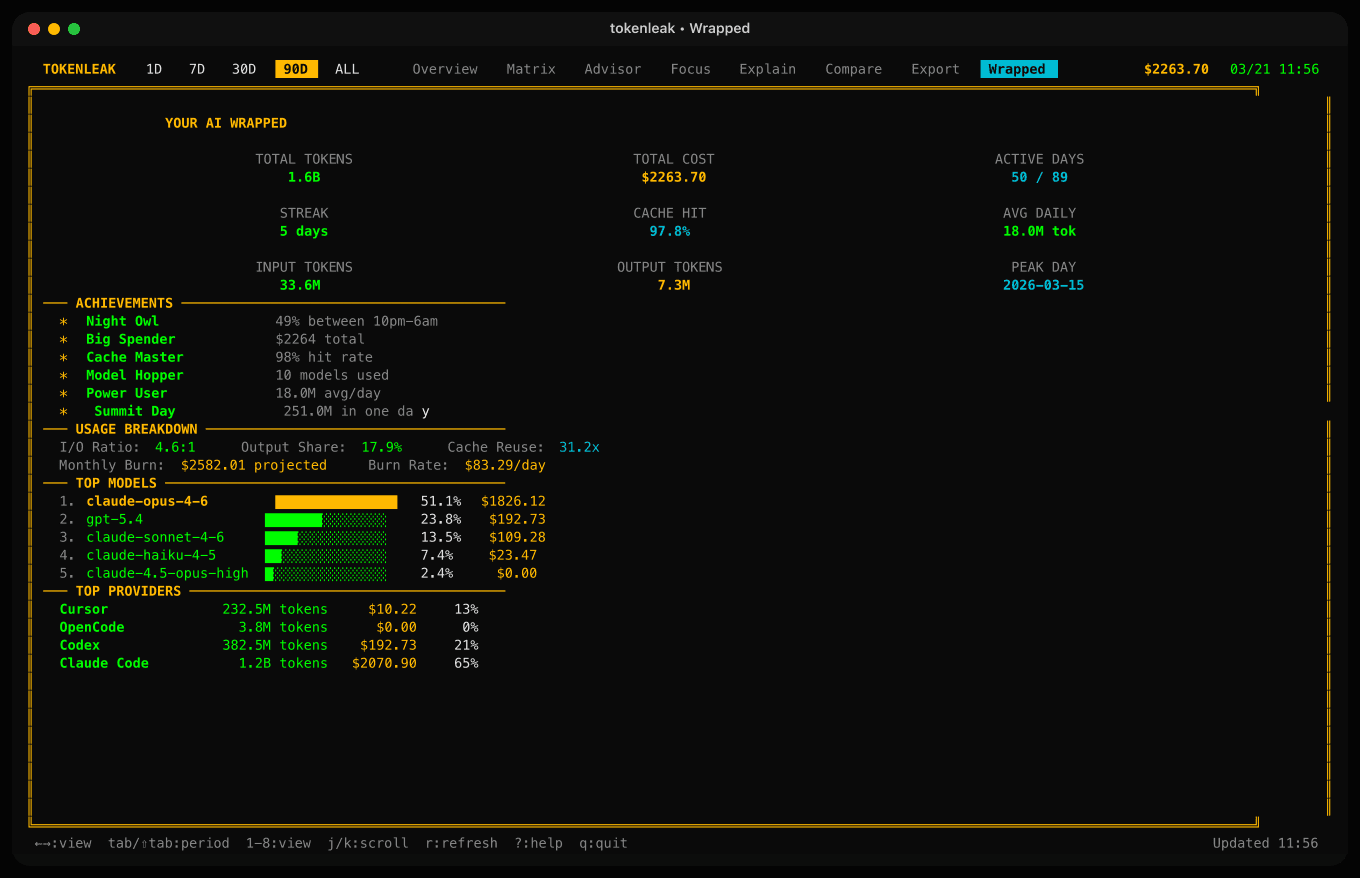Select the Cache Master achievement
Image resolution: width=1360 pixels, height=878 pixels.
pos(135,357)
